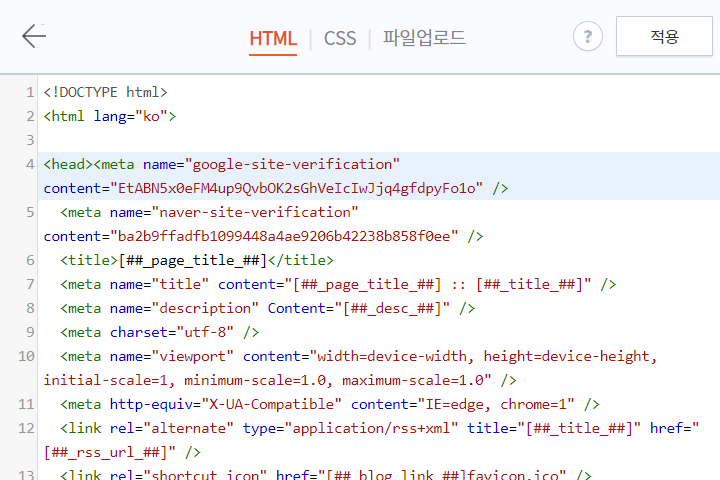Click the [##_desc_##] description content value
720x480 pixels.
coord(393,308)
